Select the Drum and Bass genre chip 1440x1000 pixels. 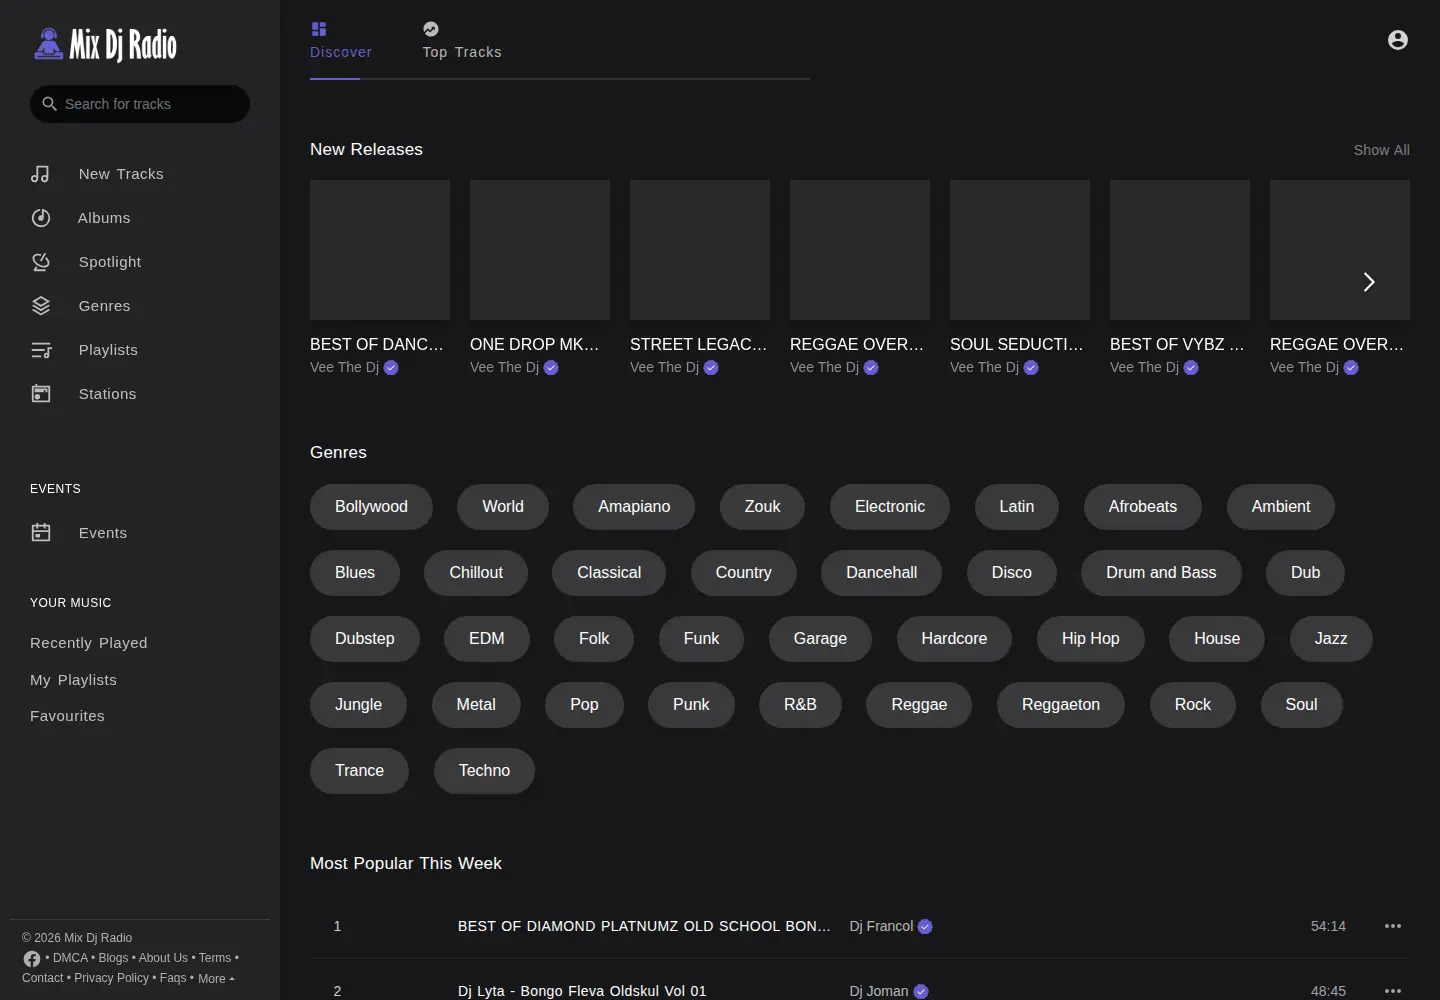click(1161, 573)
